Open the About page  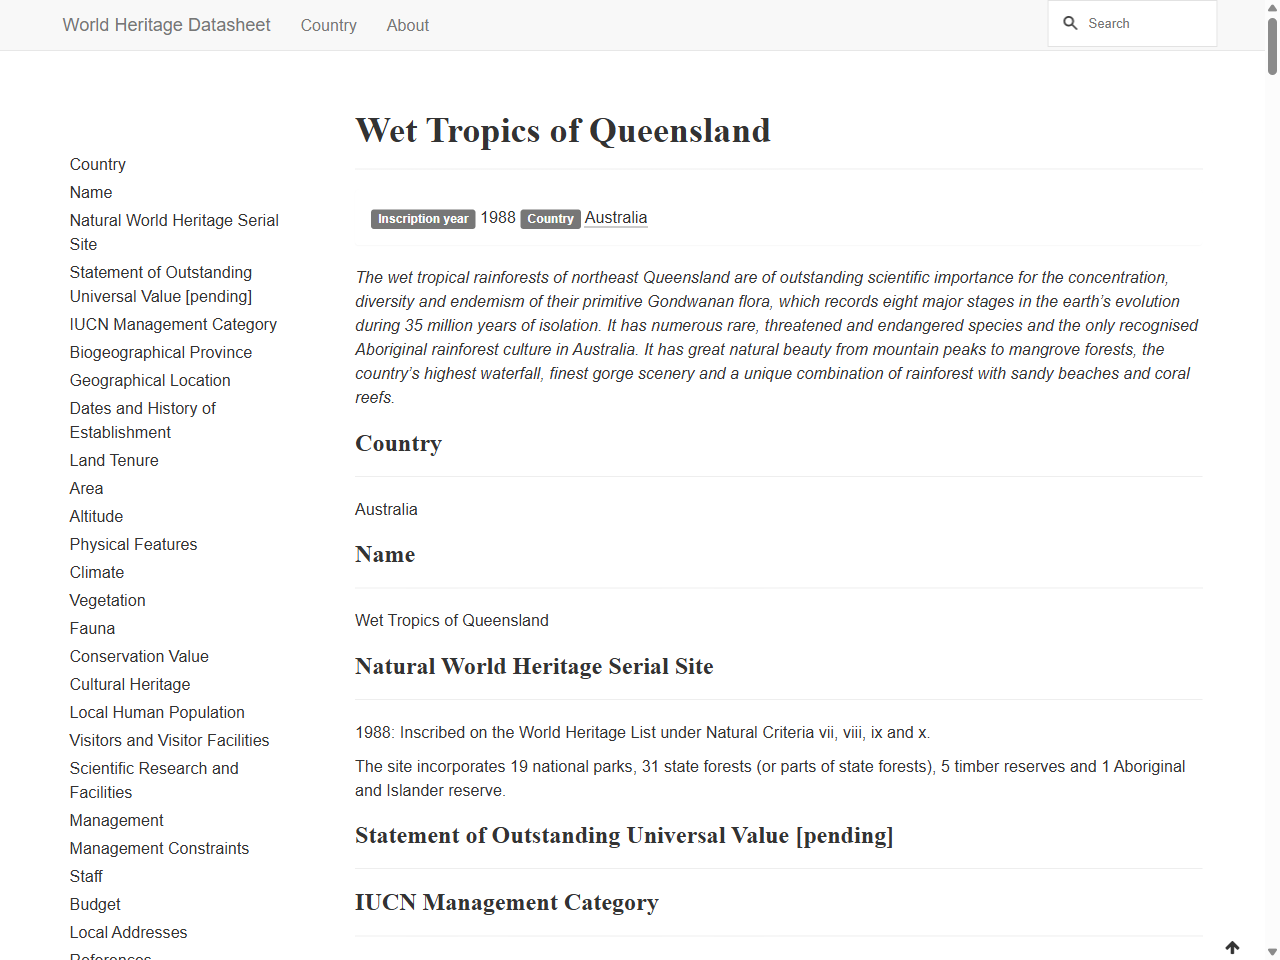407,25
